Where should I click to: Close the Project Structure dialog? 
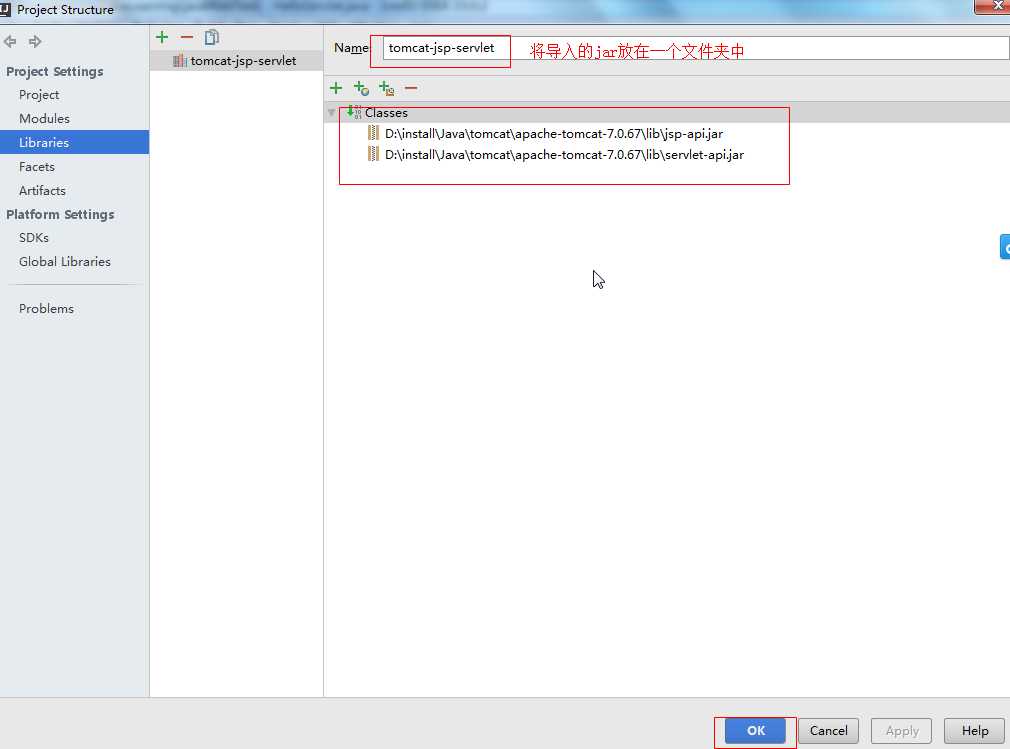(x=995, y=6)
